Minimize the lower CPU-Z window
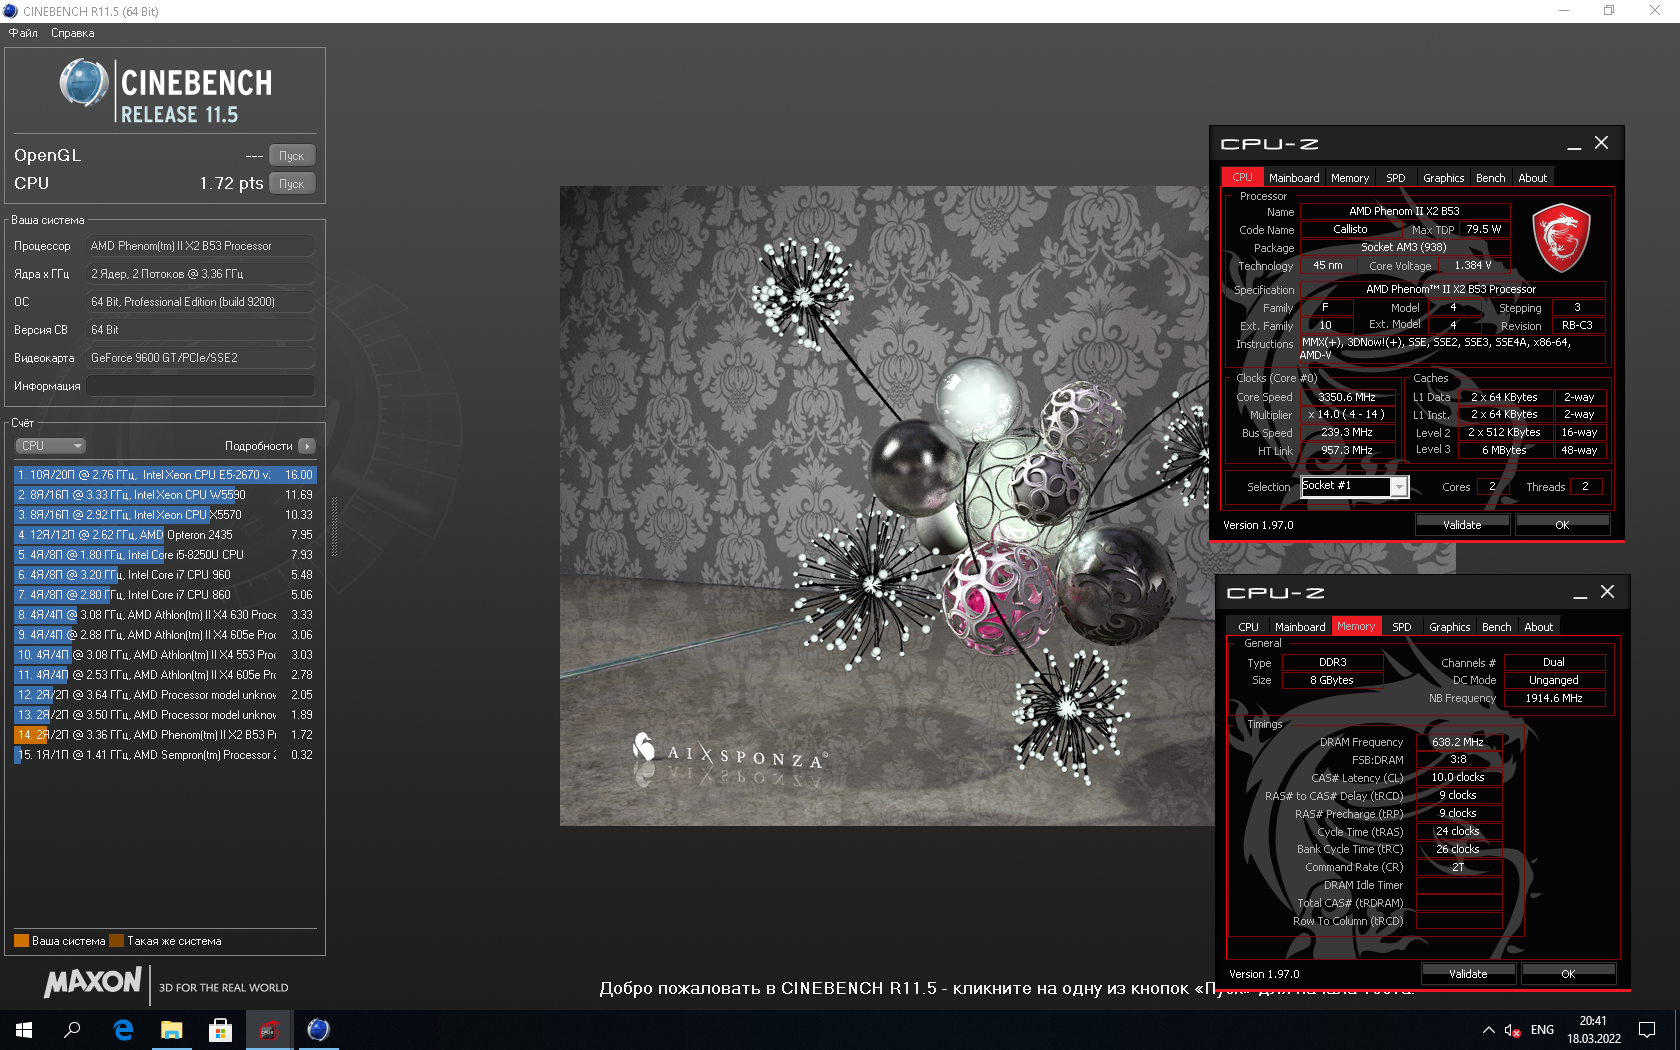This screenshot has height=1050, width=1680. [1580, 594]
